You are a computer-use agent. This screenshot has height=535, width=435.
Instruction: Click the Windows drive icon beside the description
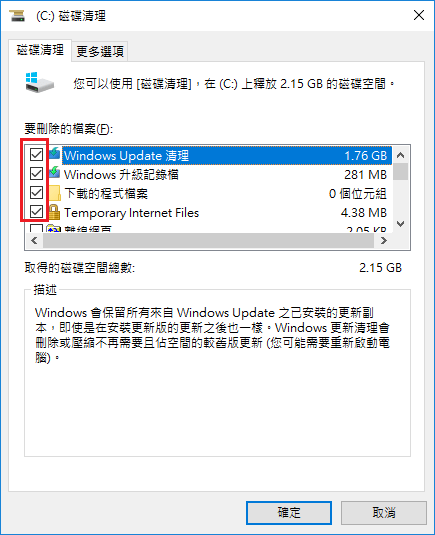click(x=40, y=82)
